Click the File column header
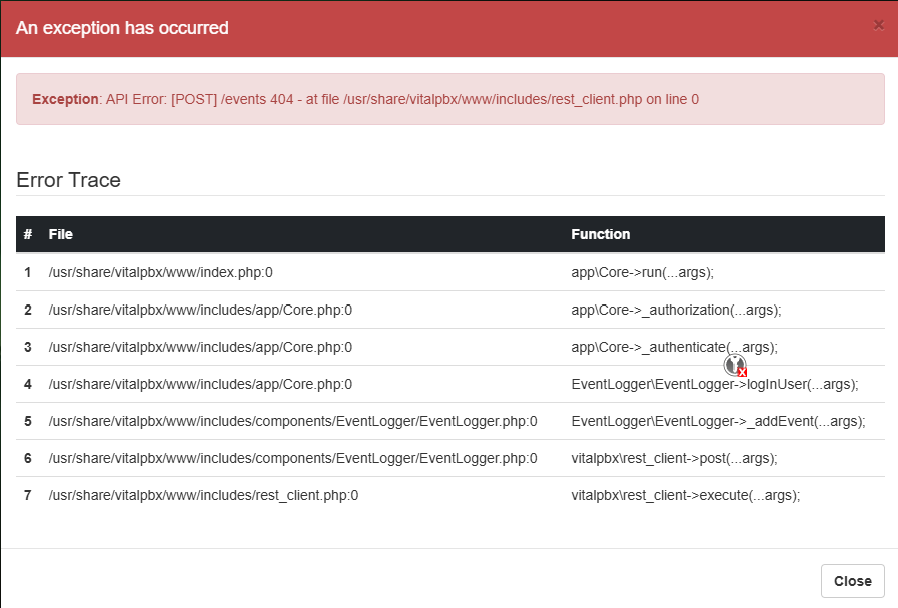This screenshot has height=608, width=898. pos(61,234)
